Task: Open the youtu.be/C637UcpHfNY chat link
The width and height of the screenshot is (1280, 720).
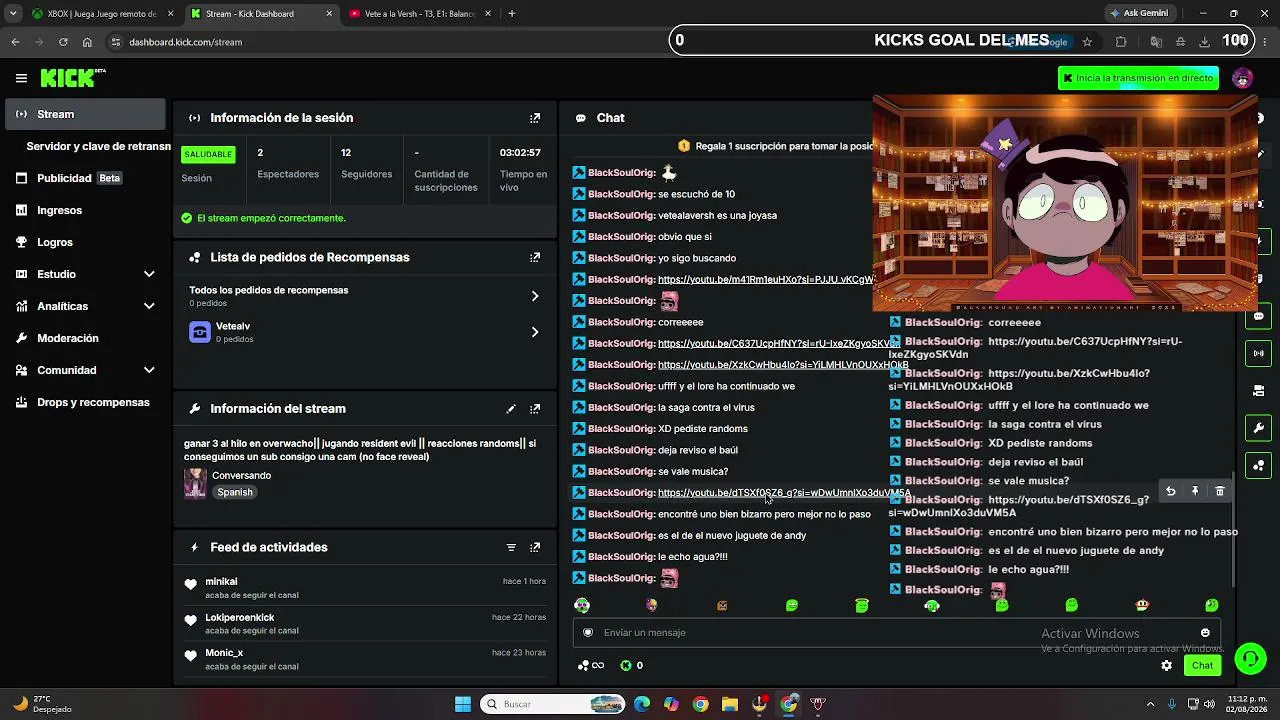Action: [779, 344]
